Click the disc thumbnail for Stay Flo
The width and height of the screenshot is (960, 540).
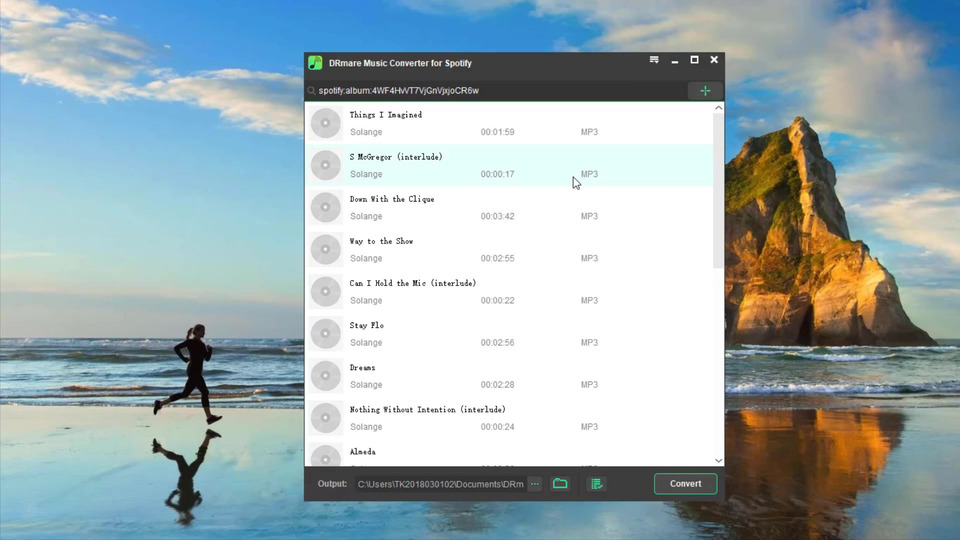326,334
